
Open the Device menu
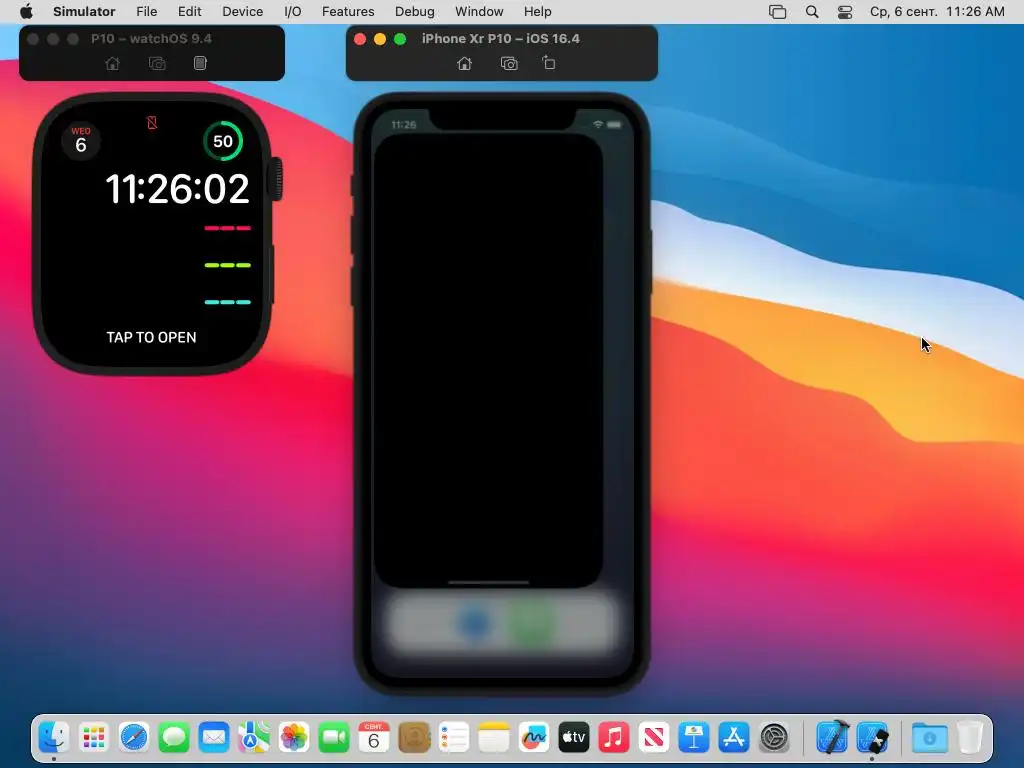pyautogui.click(x=242, y=12)
